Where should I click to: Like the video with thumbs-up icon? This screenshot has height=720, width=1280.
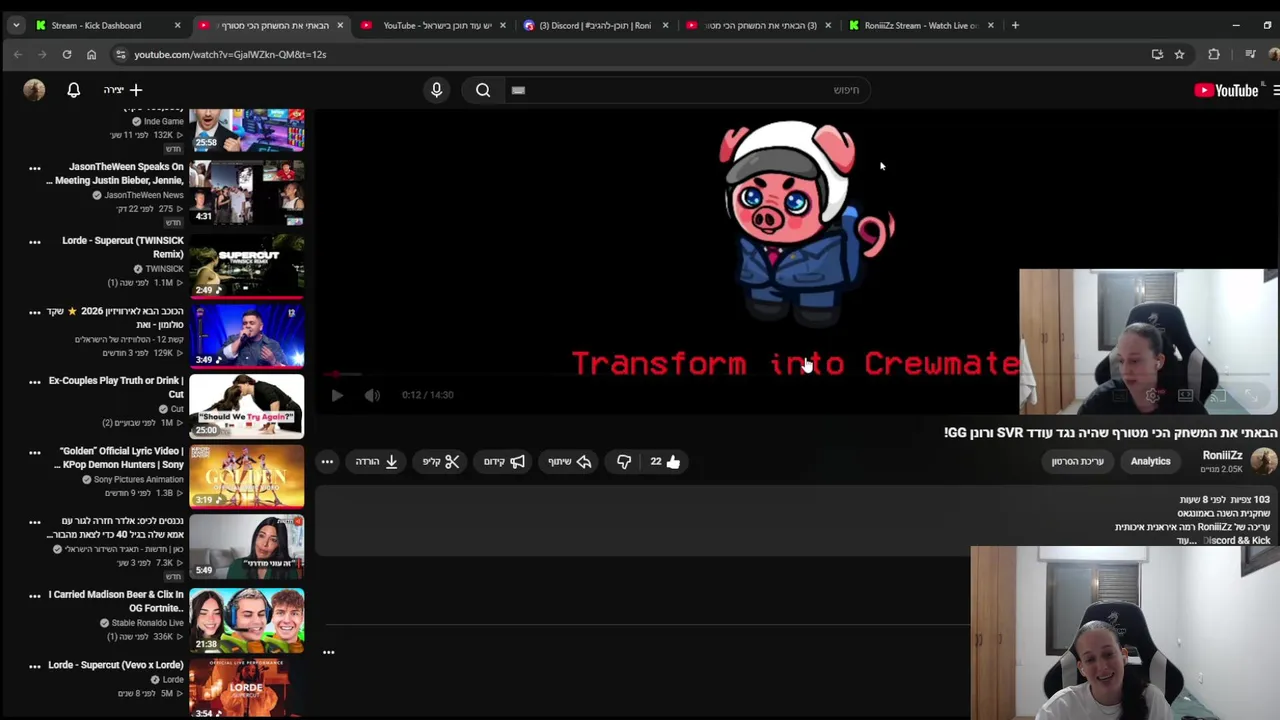pyautogui.click(x=666, y=461)
